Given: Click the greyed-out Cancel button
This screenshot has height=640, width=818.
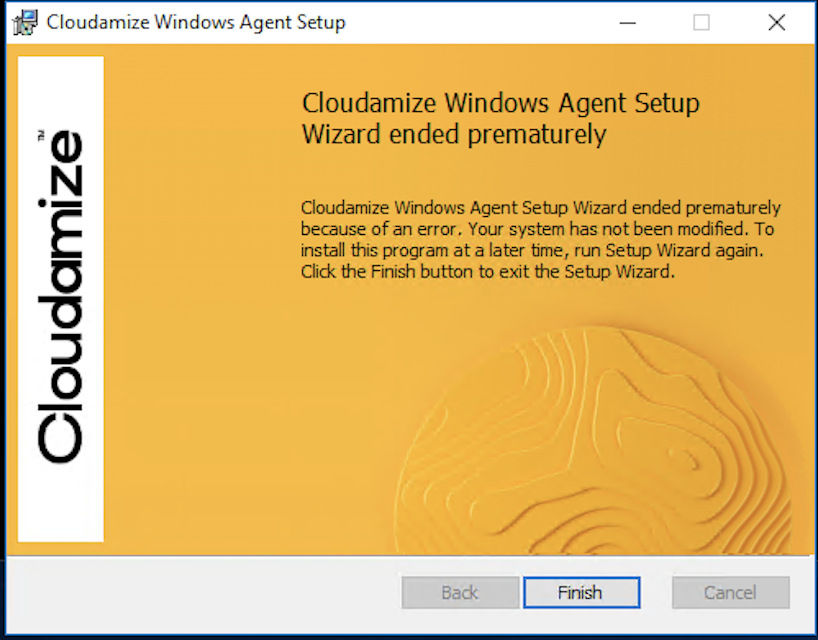Looking at the screenshot, I should click(730, 593).
